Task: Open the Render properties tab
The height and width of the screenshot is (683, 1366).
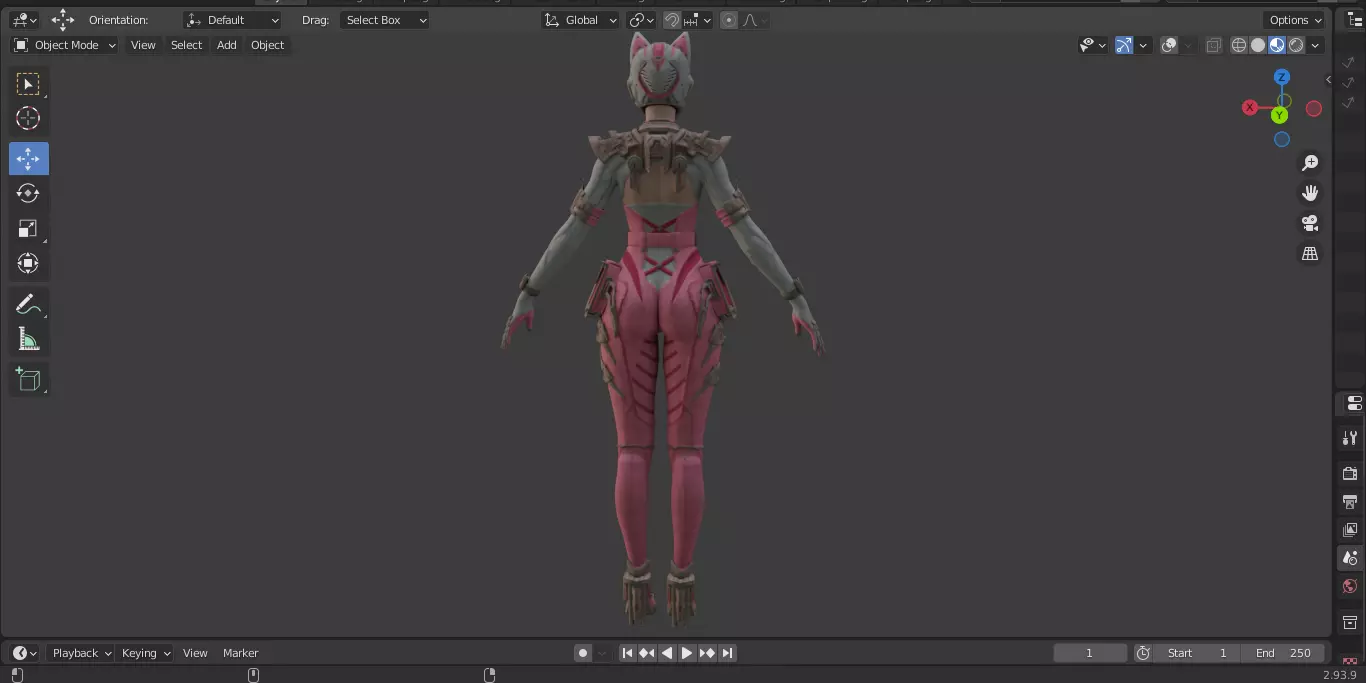Action: pos(1350,473)
